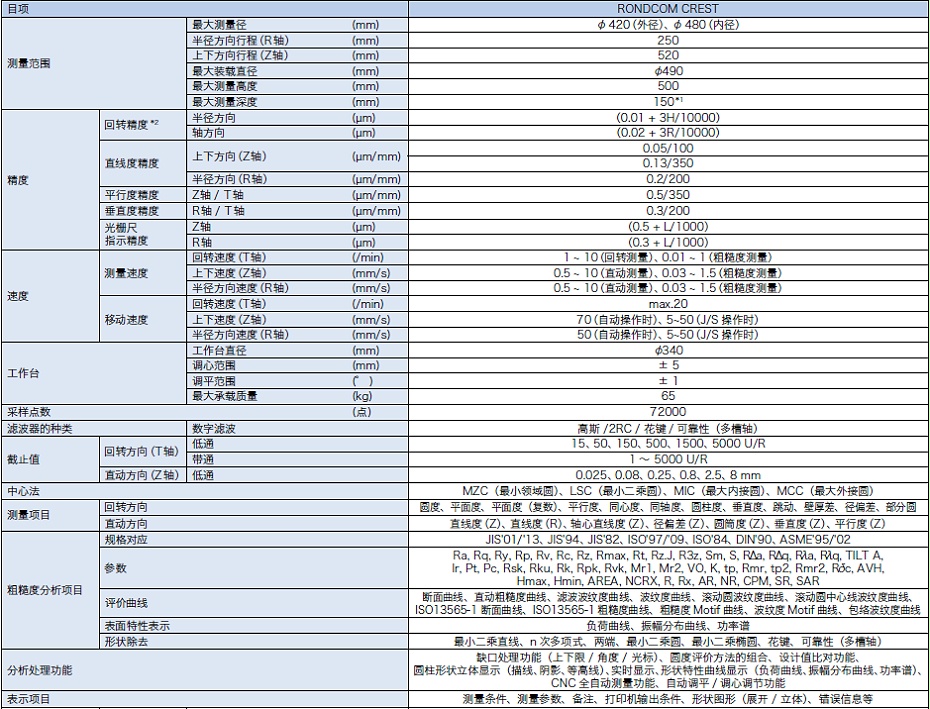
Task: Click the 测量范围 row label
Action: pyautogui.click(x=30, y=62)
